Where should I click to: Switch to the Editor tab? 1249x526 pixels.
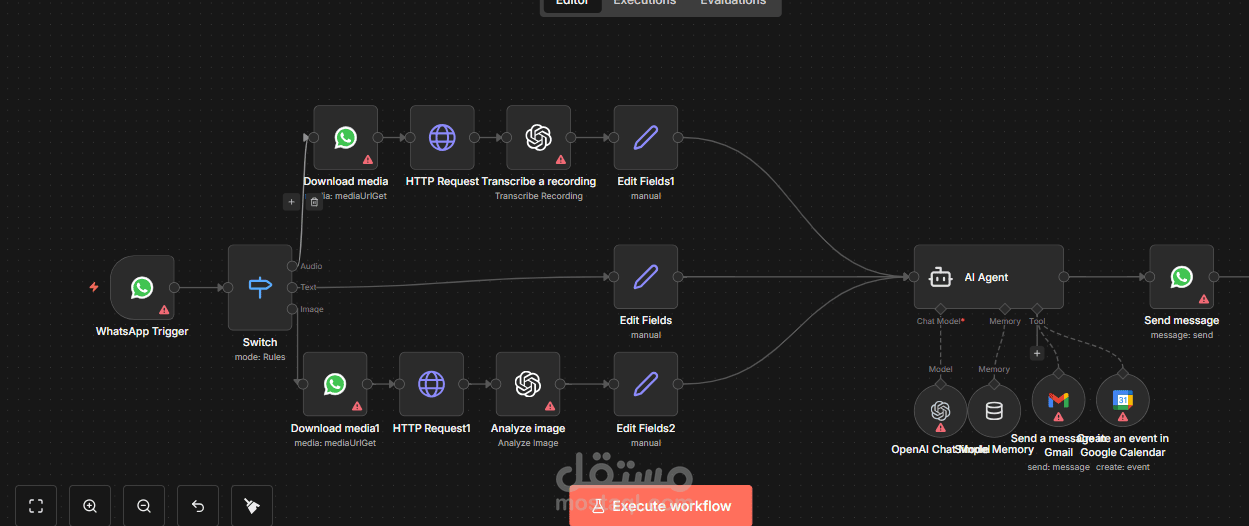pyautogui.click(x=571, y=3)
